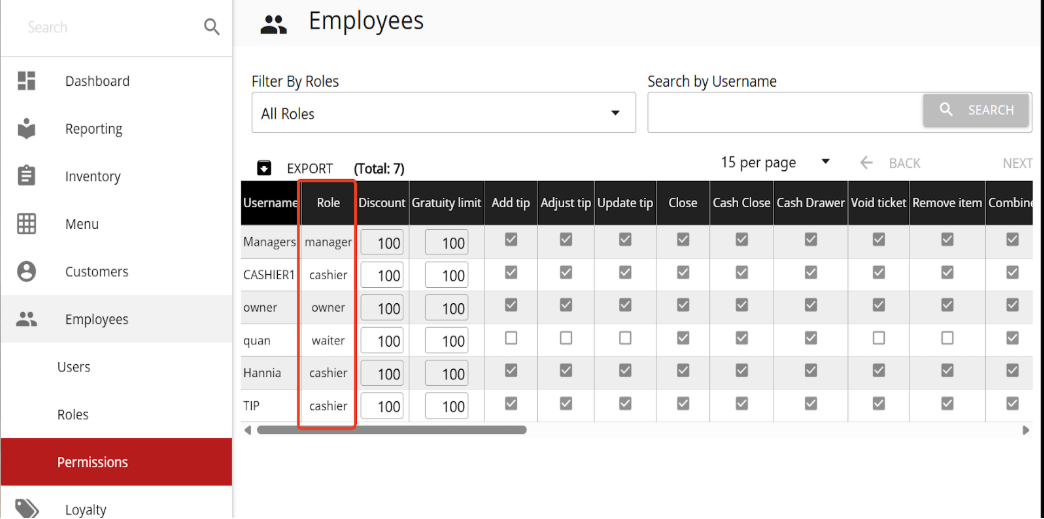Toggle Cash Drawer checkbox for owner
This screenshot has height=519, width=1044.
pyautogui.click(x=811, y=304)
